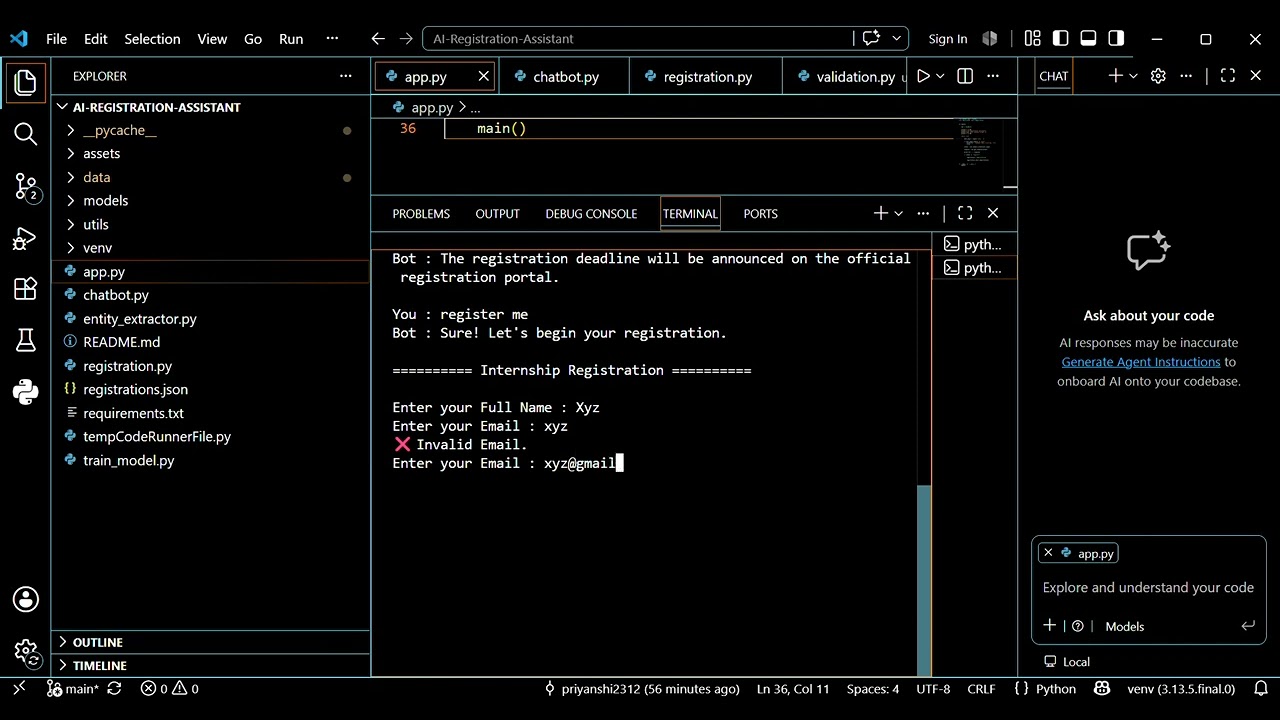The height and width of the screenshot is (720, 1280).
Task: Open the Search view icon
Action: pyautogui.click(x=26, y=134)
